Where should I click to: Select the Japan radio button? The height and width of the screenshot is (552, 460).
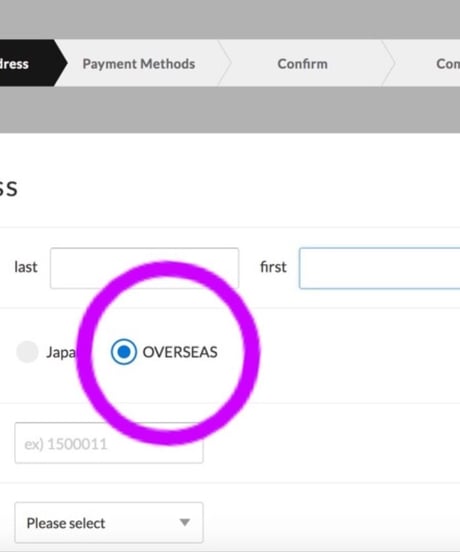(x=27, y=352)
